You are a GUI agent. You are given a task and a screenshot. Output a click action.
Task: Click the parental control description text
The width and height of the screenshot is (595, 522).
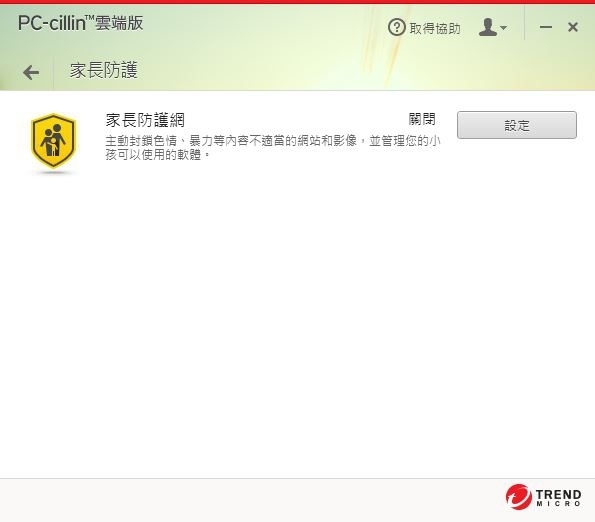click(x=272, y=148)
